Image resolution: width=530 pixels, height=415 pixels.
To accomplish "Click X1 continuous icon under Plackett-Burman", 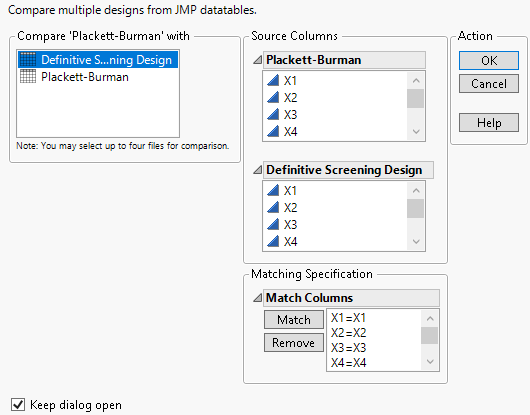I will click(x=273, y=80).
